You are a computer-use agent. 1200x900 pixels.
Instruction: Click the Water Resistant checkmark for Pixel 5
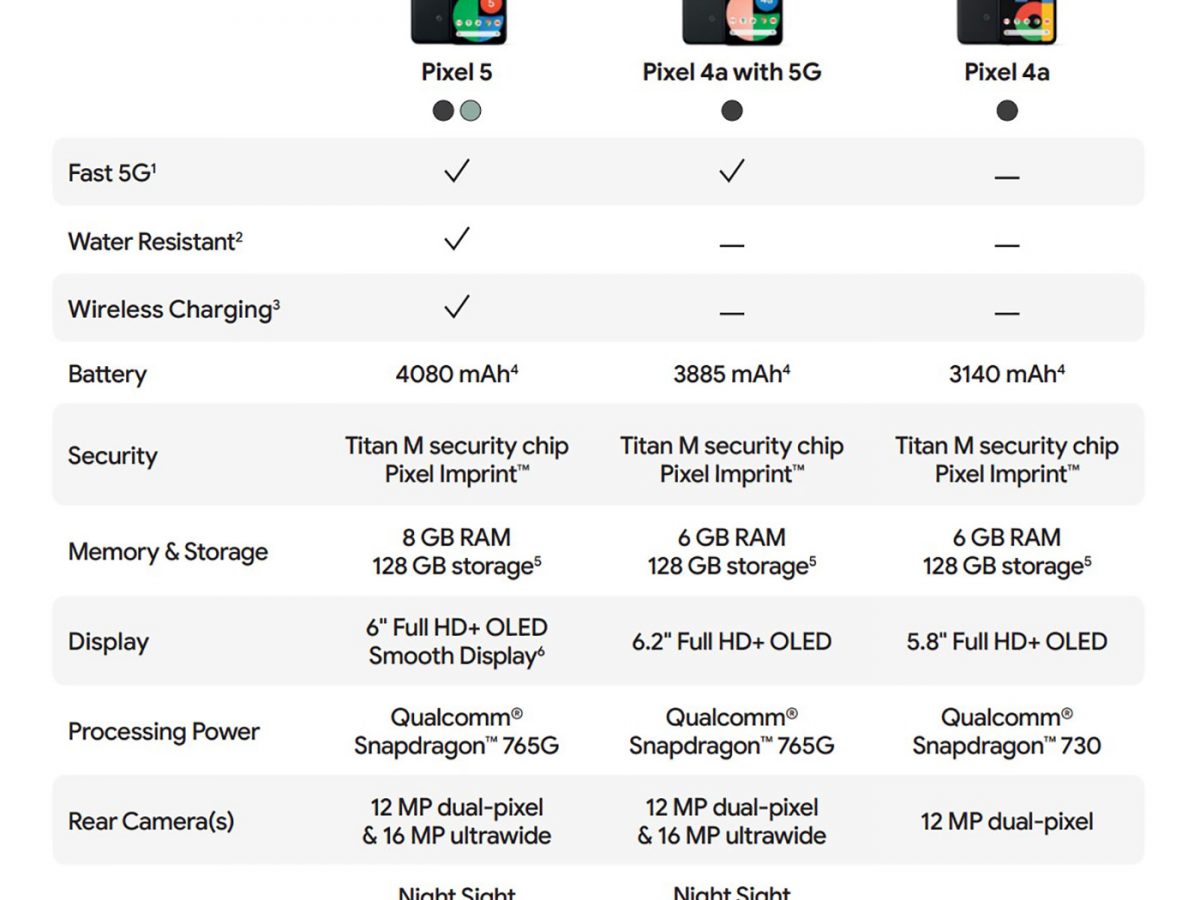457,239
